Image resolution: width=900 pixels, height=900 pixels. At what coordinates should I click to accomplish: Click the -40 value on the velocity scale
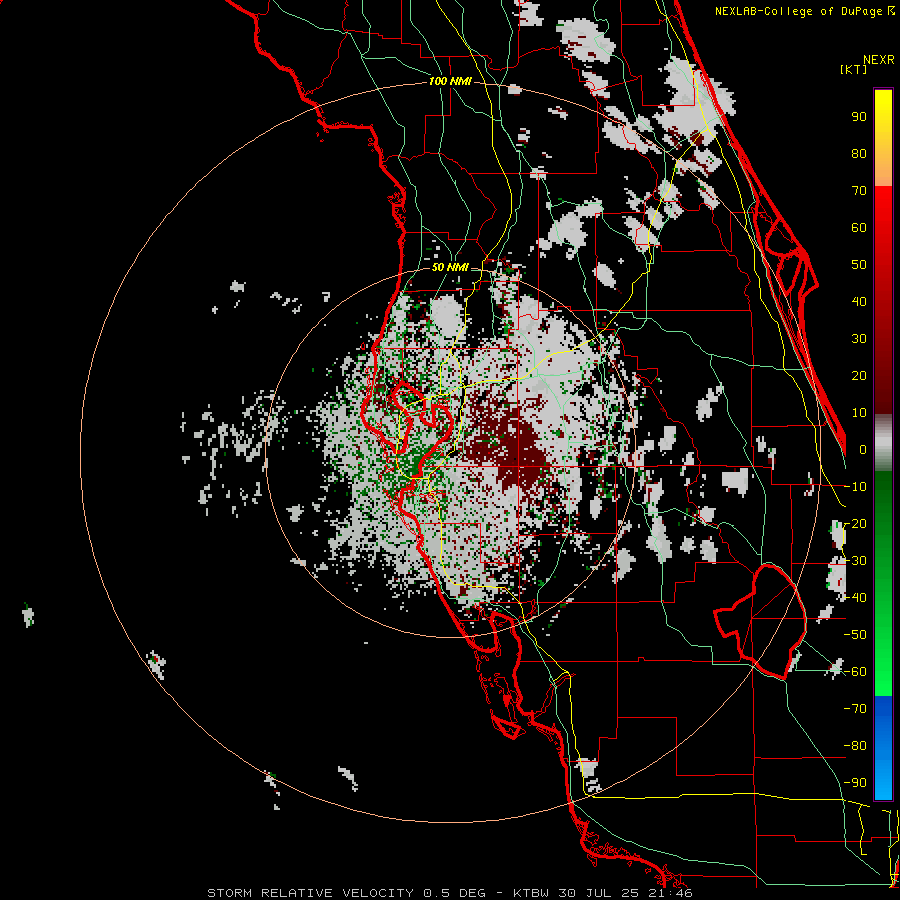(855, 598)
